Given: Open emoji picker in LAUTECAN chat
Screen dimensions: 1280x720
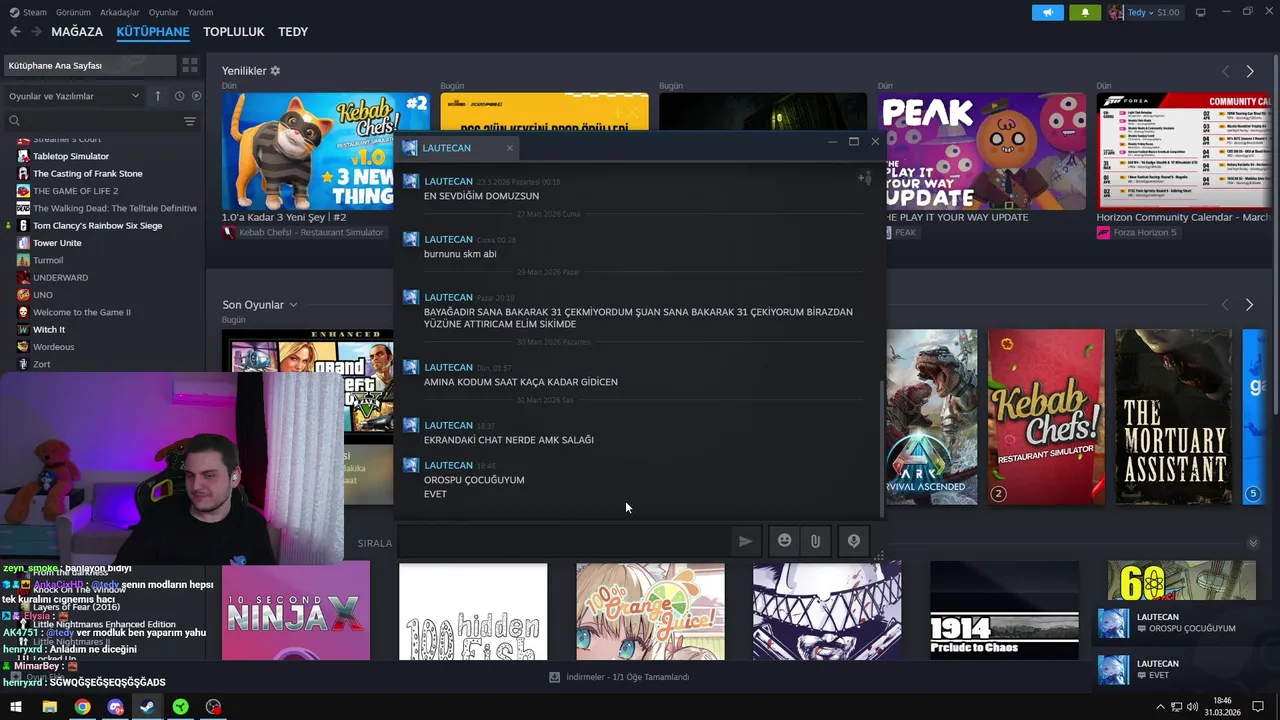Looking at the screenshot, I should [785, 541].
